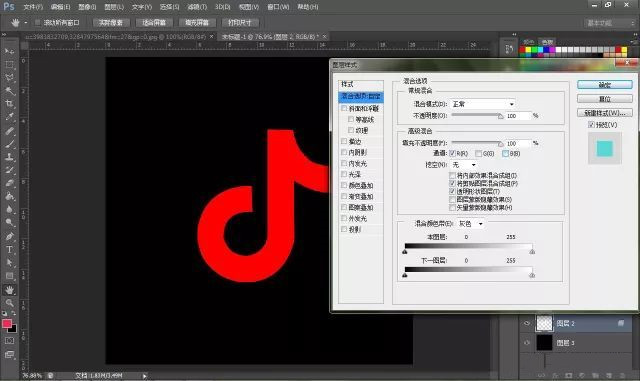The width and height of the screenshot is (640, 381).
Task: Expand the collapsed panel arrows above toolbox
Action: (x=4, y=35)
